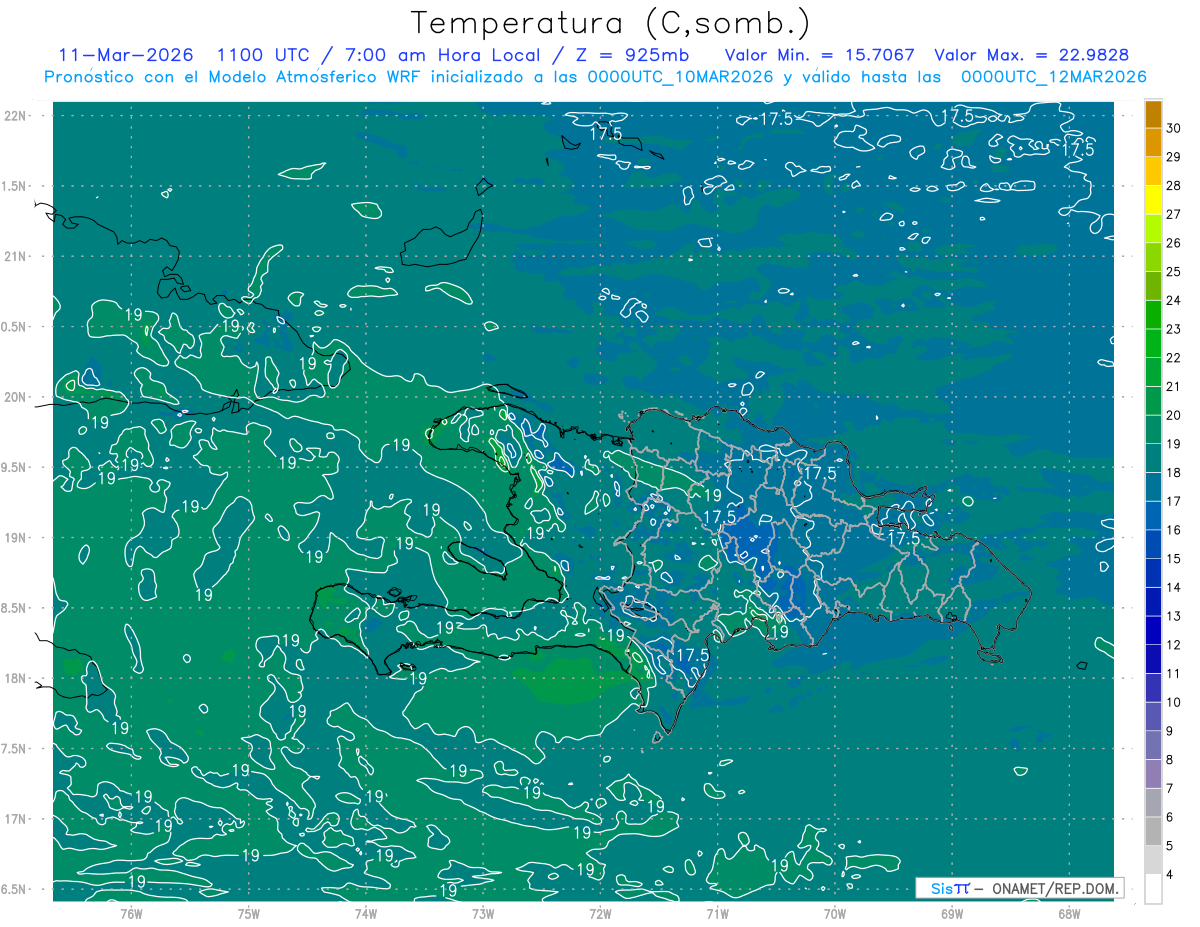
Task: Click the color scale value '21'
Action: tap(1173, 386)
